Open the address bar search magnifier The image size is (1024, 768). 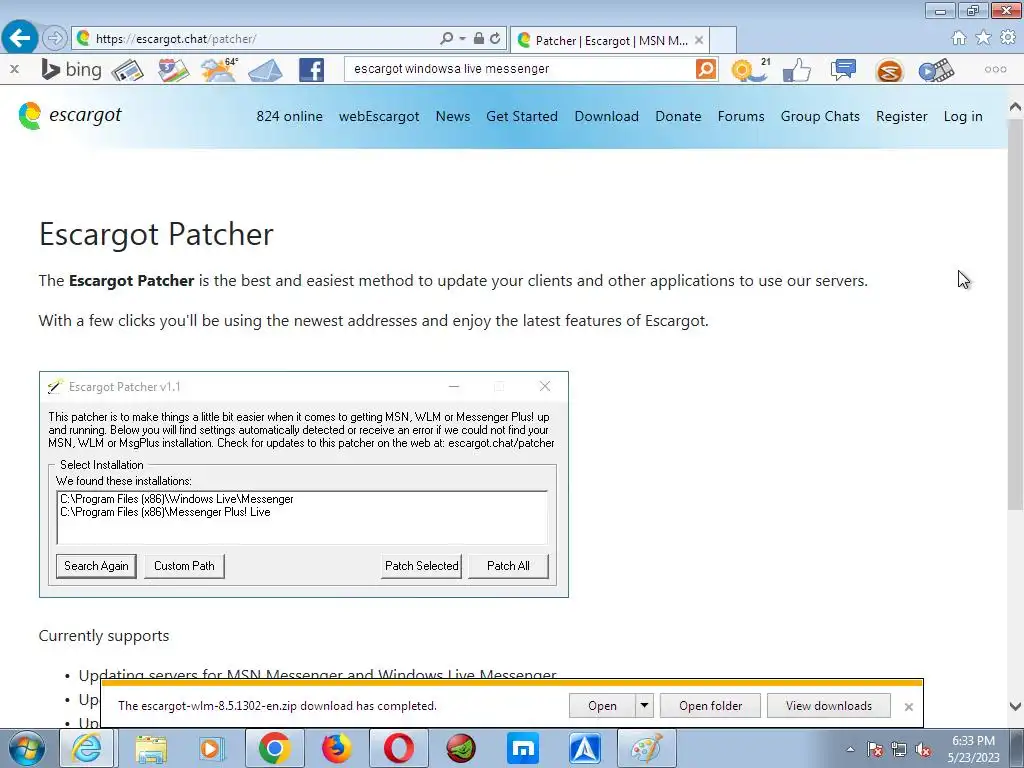point(447,39)
